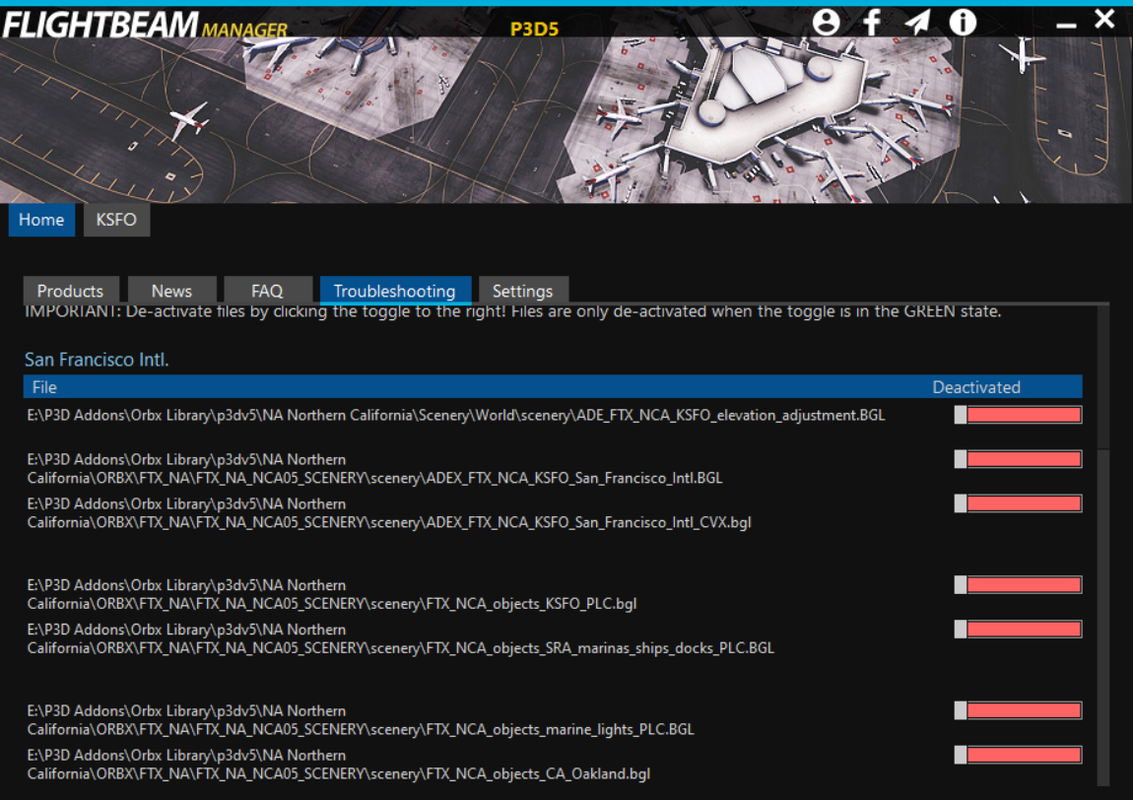This screenshot has width=1133, height=800.
Task: Click the File column header
Action: tap(44, 387)
